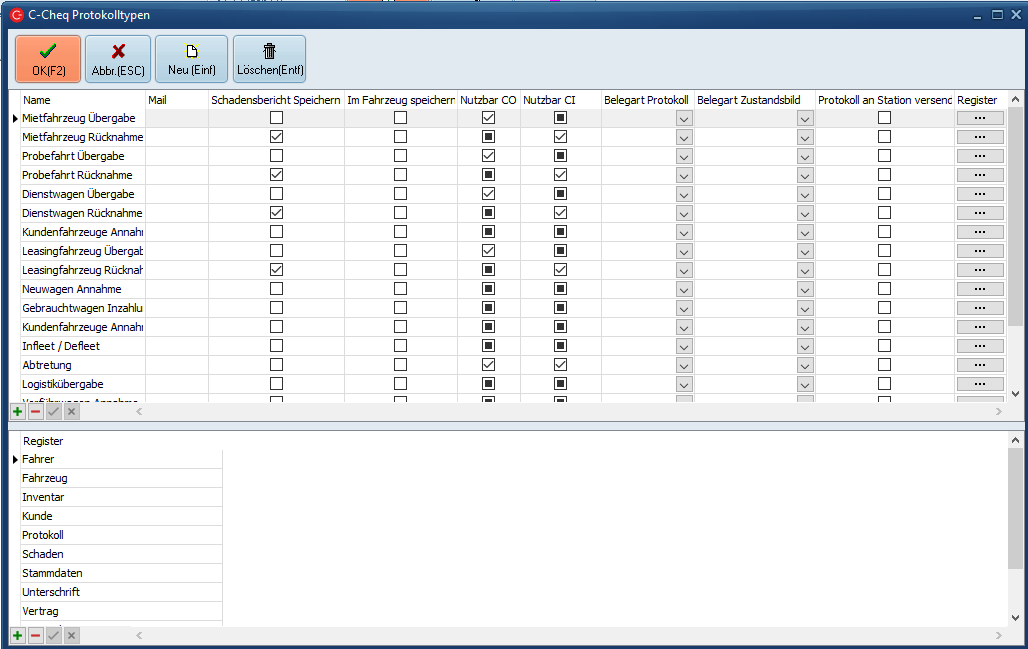
Task: Select the Unterschrift entry in Register list
Action: tap(51, 592)
